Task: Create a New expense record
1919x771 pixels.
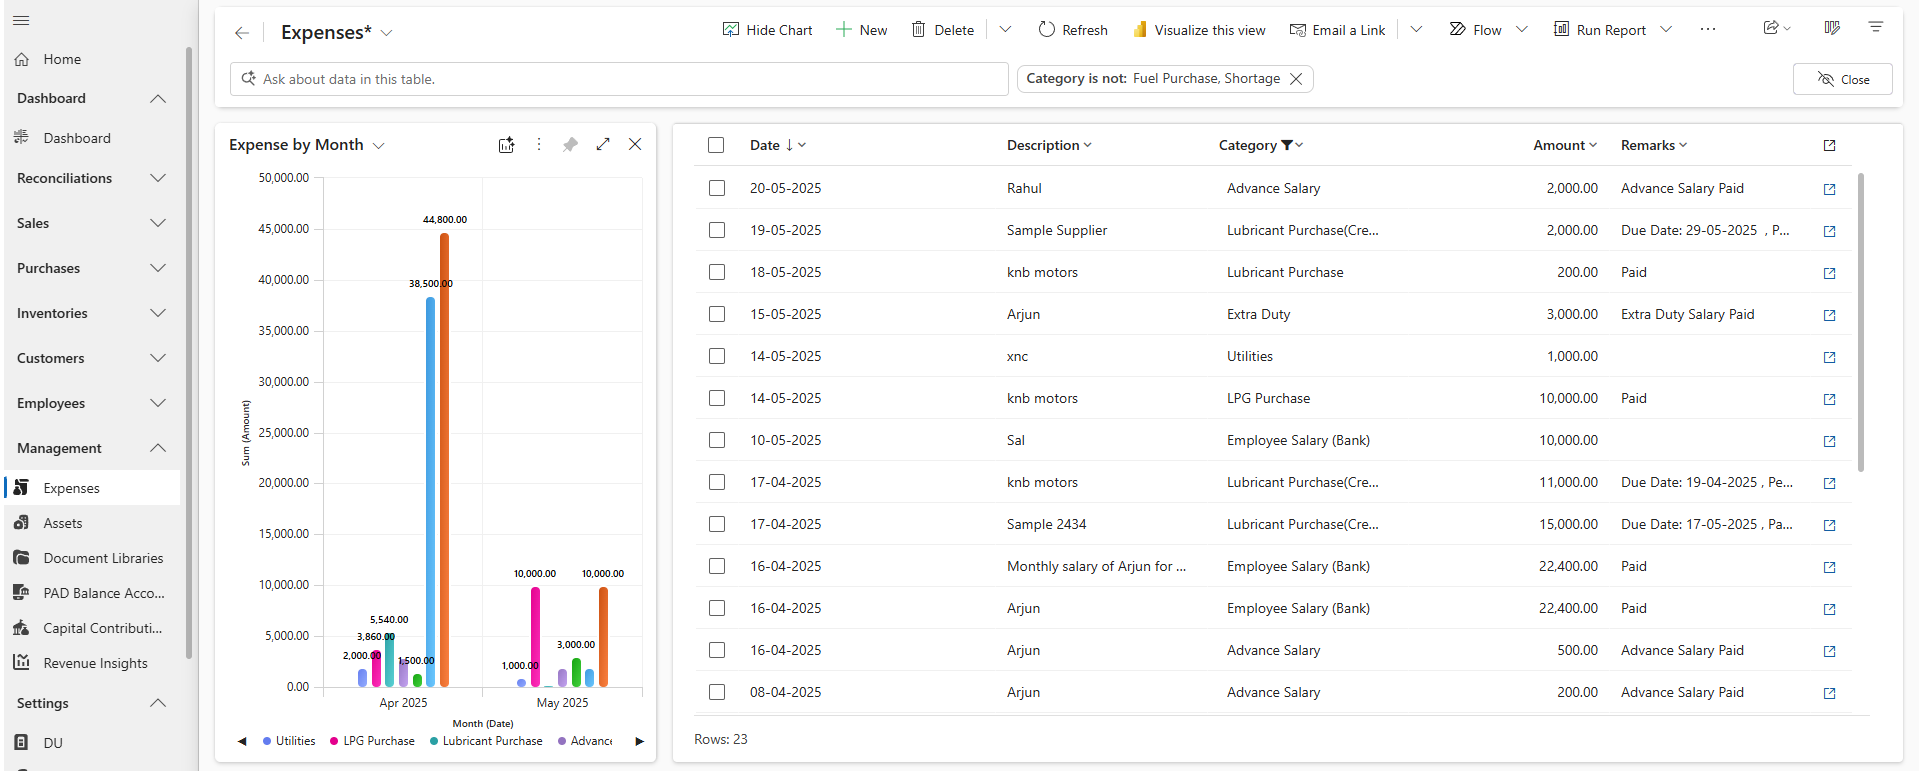Action: (x=862, y=30)
